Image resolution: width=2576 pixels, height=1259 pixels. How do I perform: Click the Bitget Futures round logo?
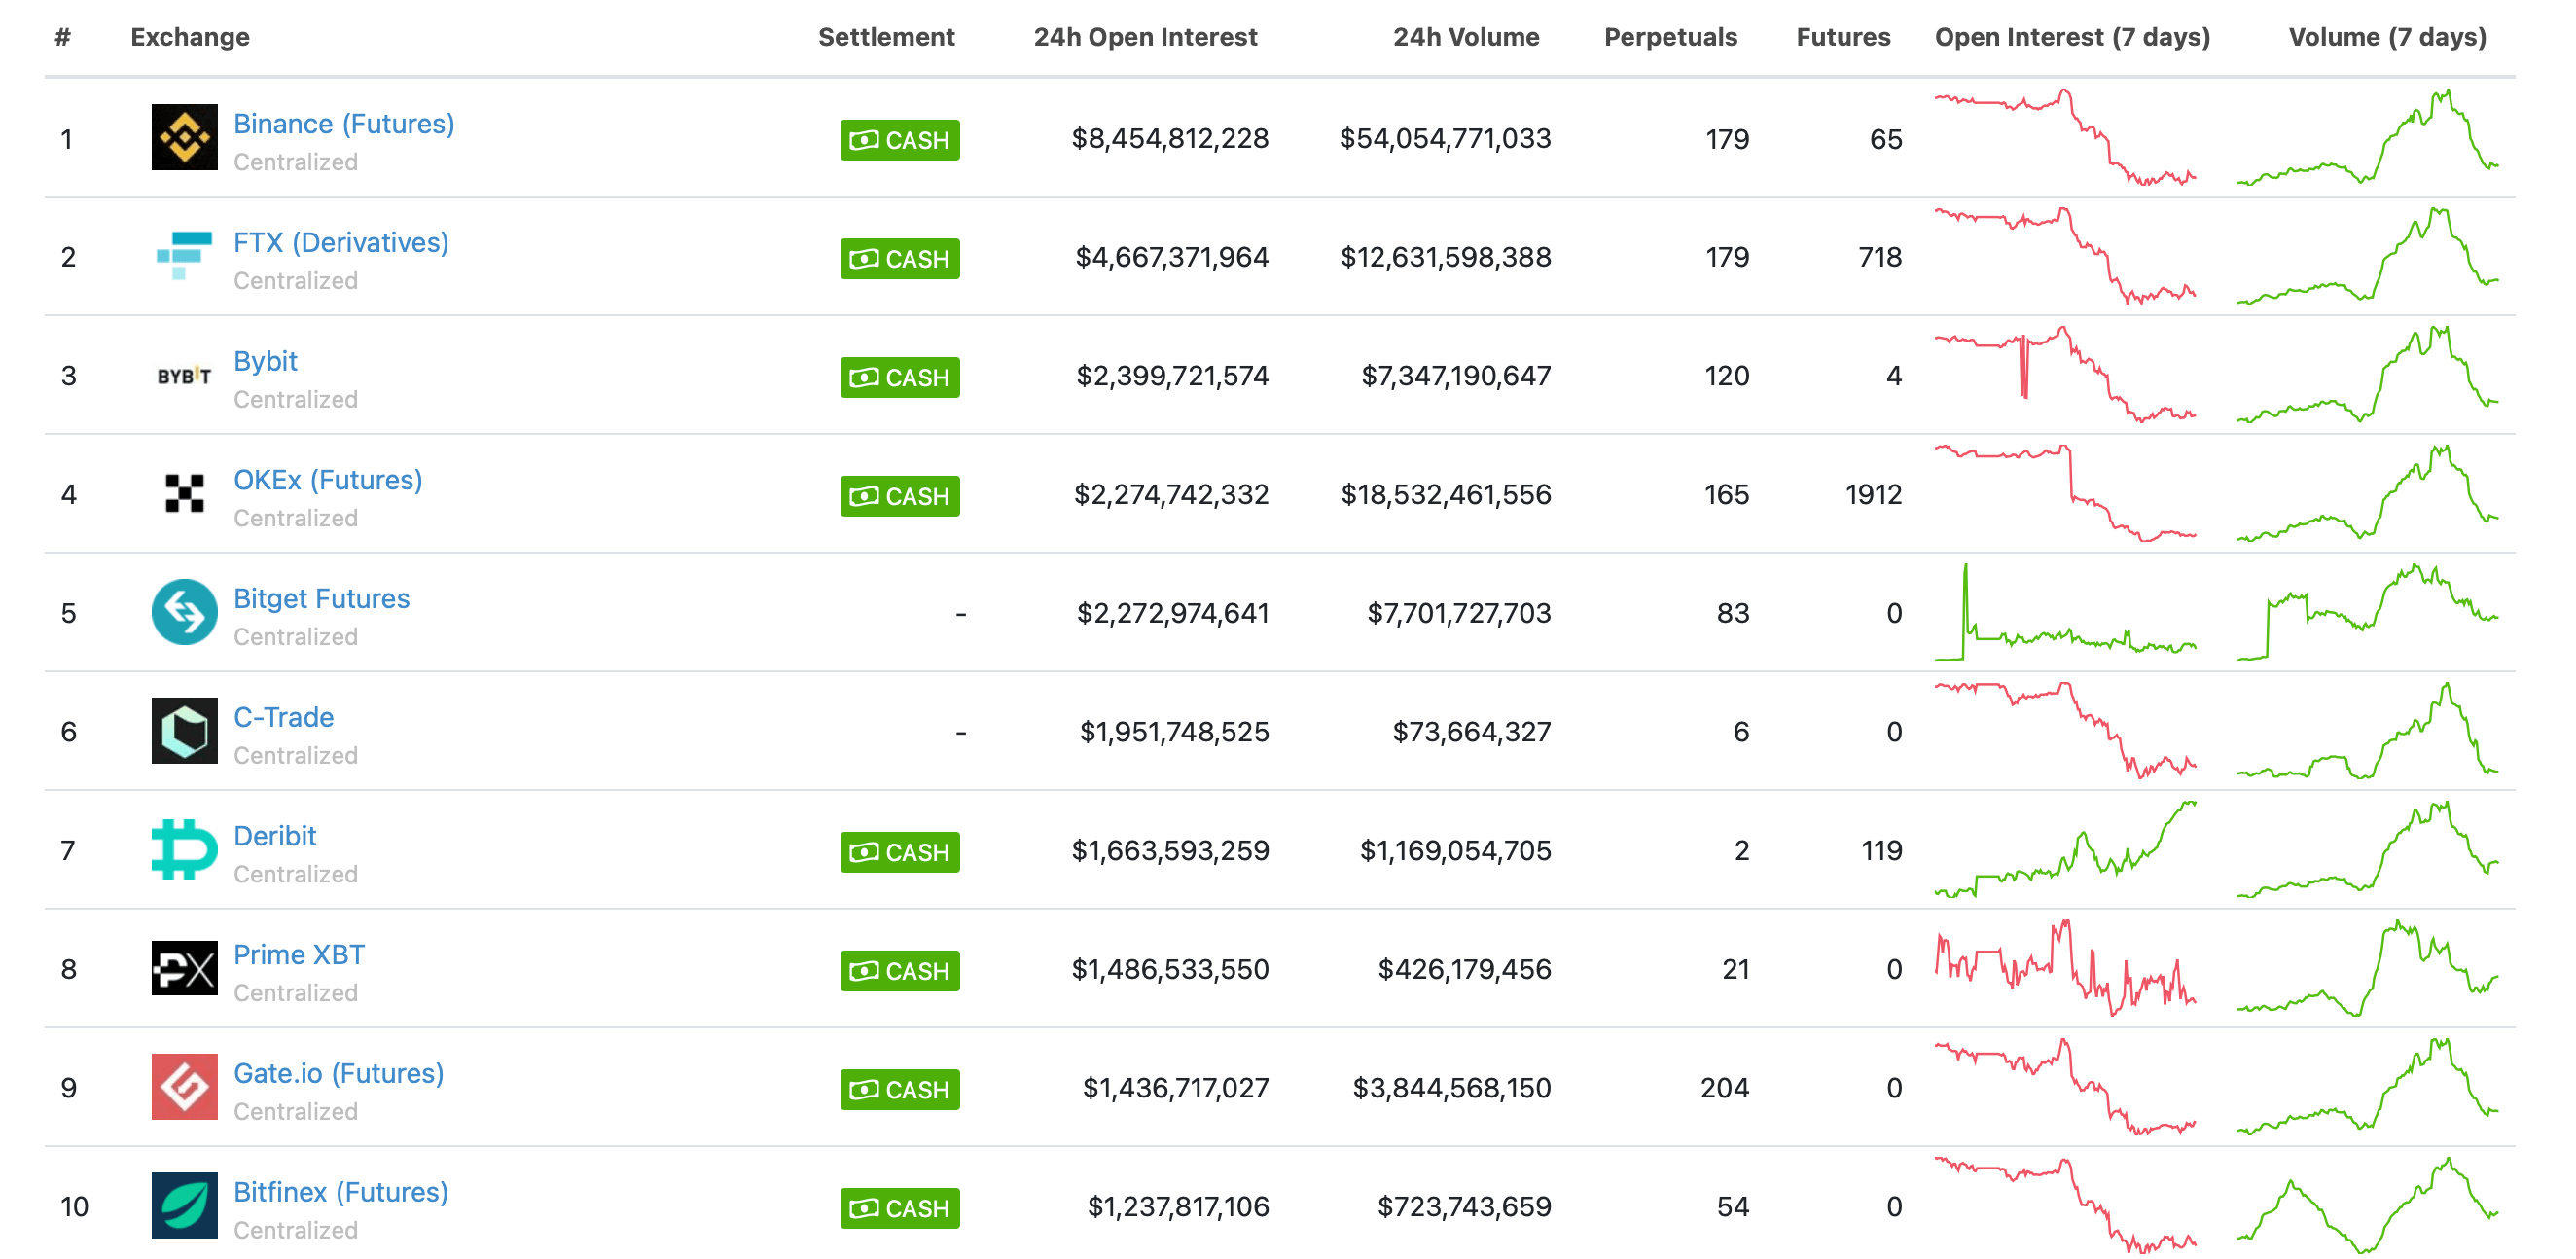pos(184,613)
